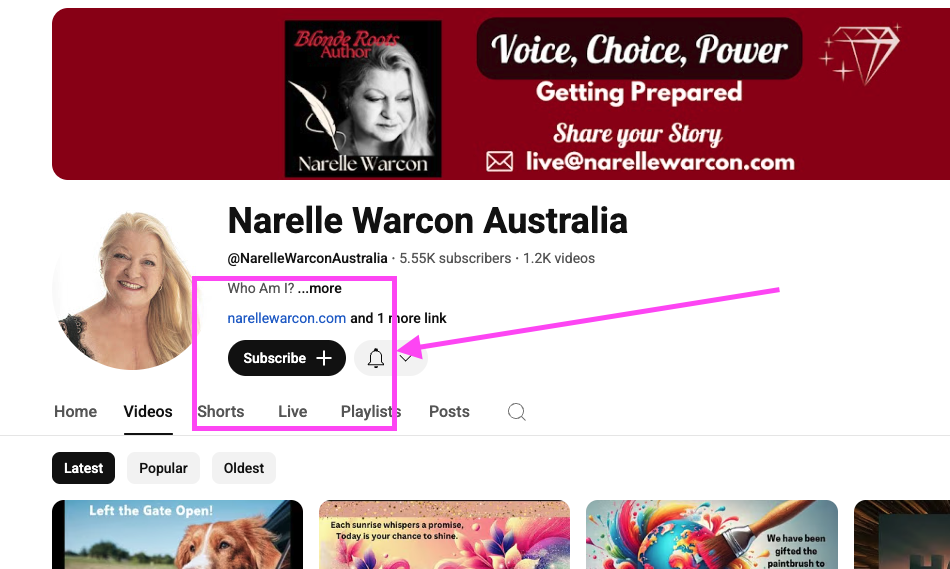Viewport: 950px width, 569px height.
Task: Switch to the Playlists tab
Action: (371, 411)
